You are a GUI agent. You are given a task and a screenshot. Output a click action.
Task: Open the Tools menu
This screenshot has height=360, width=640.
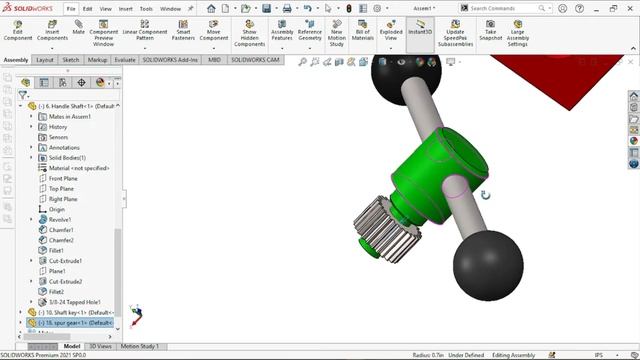click(146, 9)
